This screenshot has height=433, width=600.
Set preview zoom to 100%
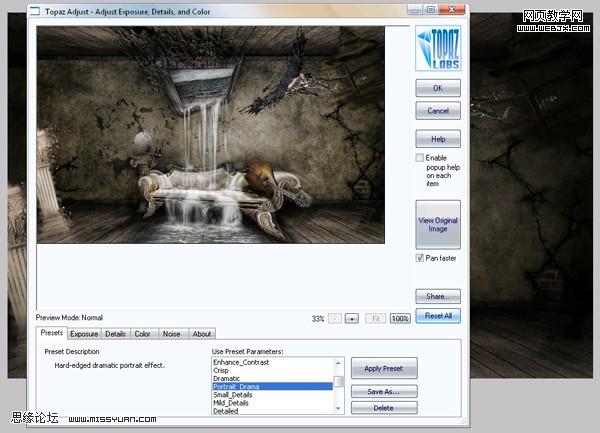[400, 318]
